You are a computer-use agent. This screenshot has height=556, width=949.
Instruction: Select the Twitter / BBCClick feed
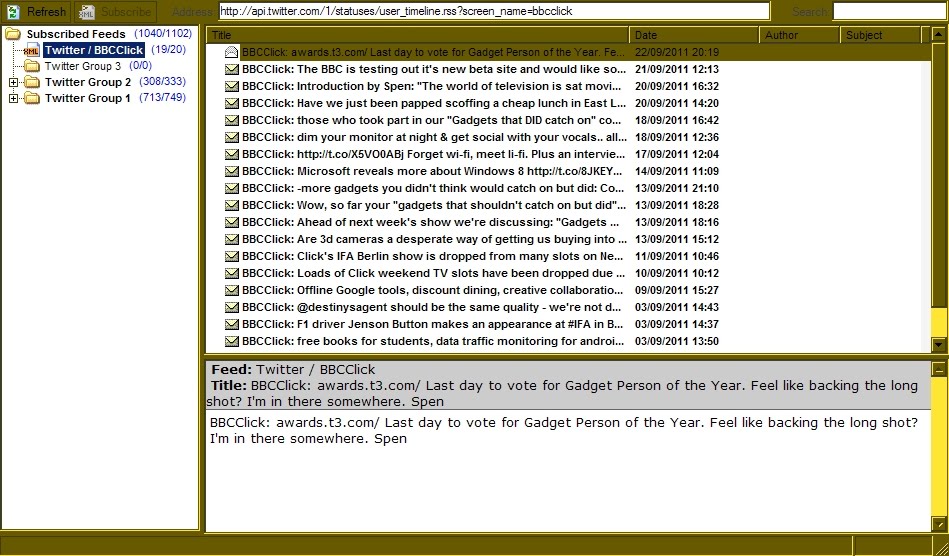pos(94,50)
